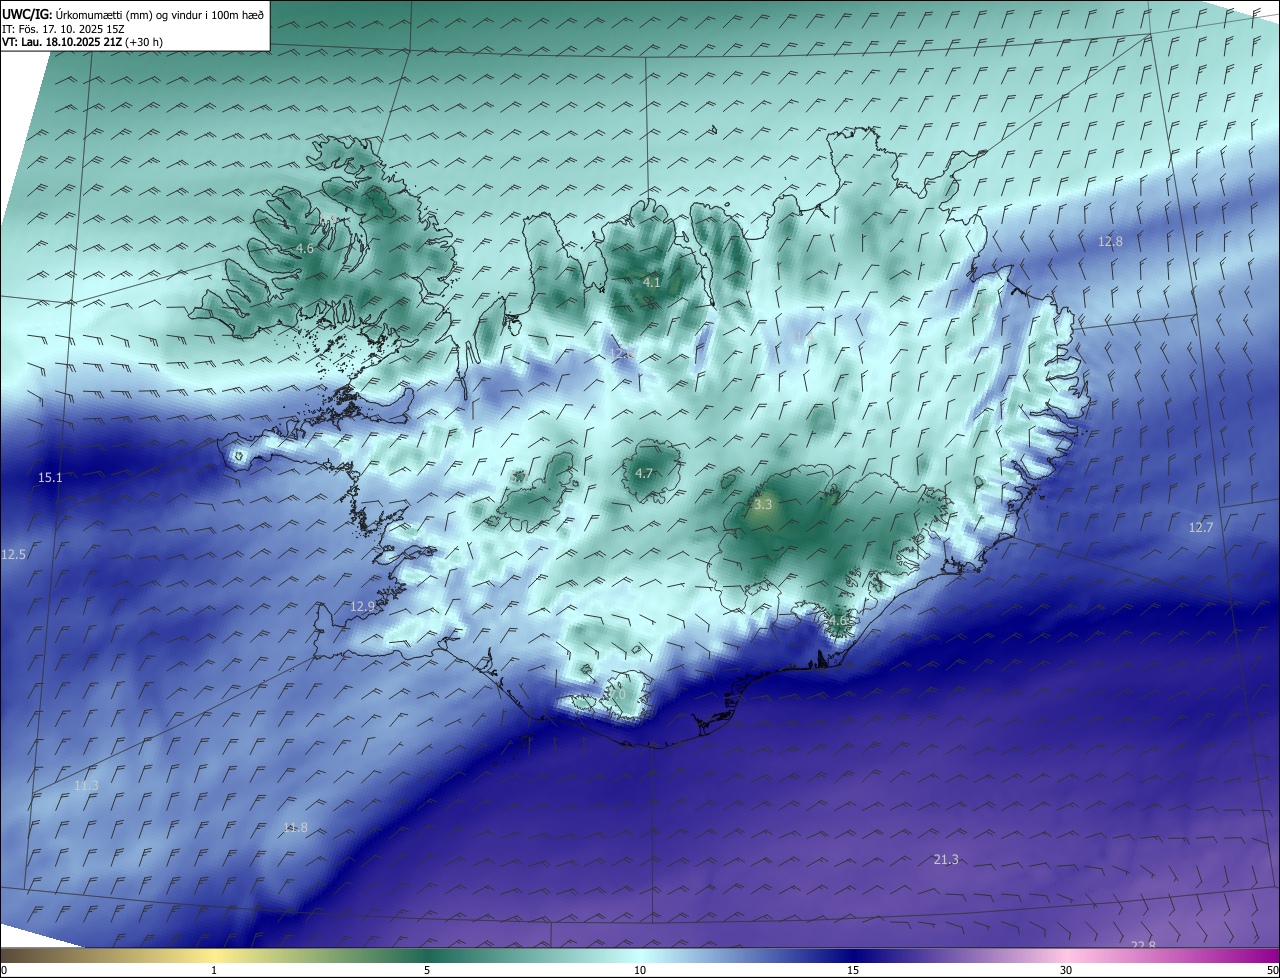Click the '12.8' value label
Screen dimensions: 1280x978
pyautogui.click(x=1110, y=241)
